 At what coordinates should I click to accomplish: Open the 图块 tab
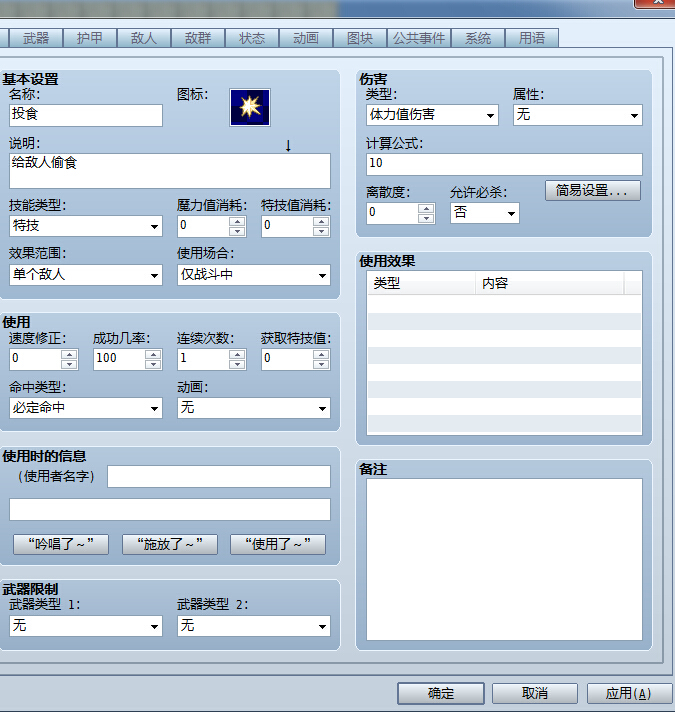tap(360, 38)
